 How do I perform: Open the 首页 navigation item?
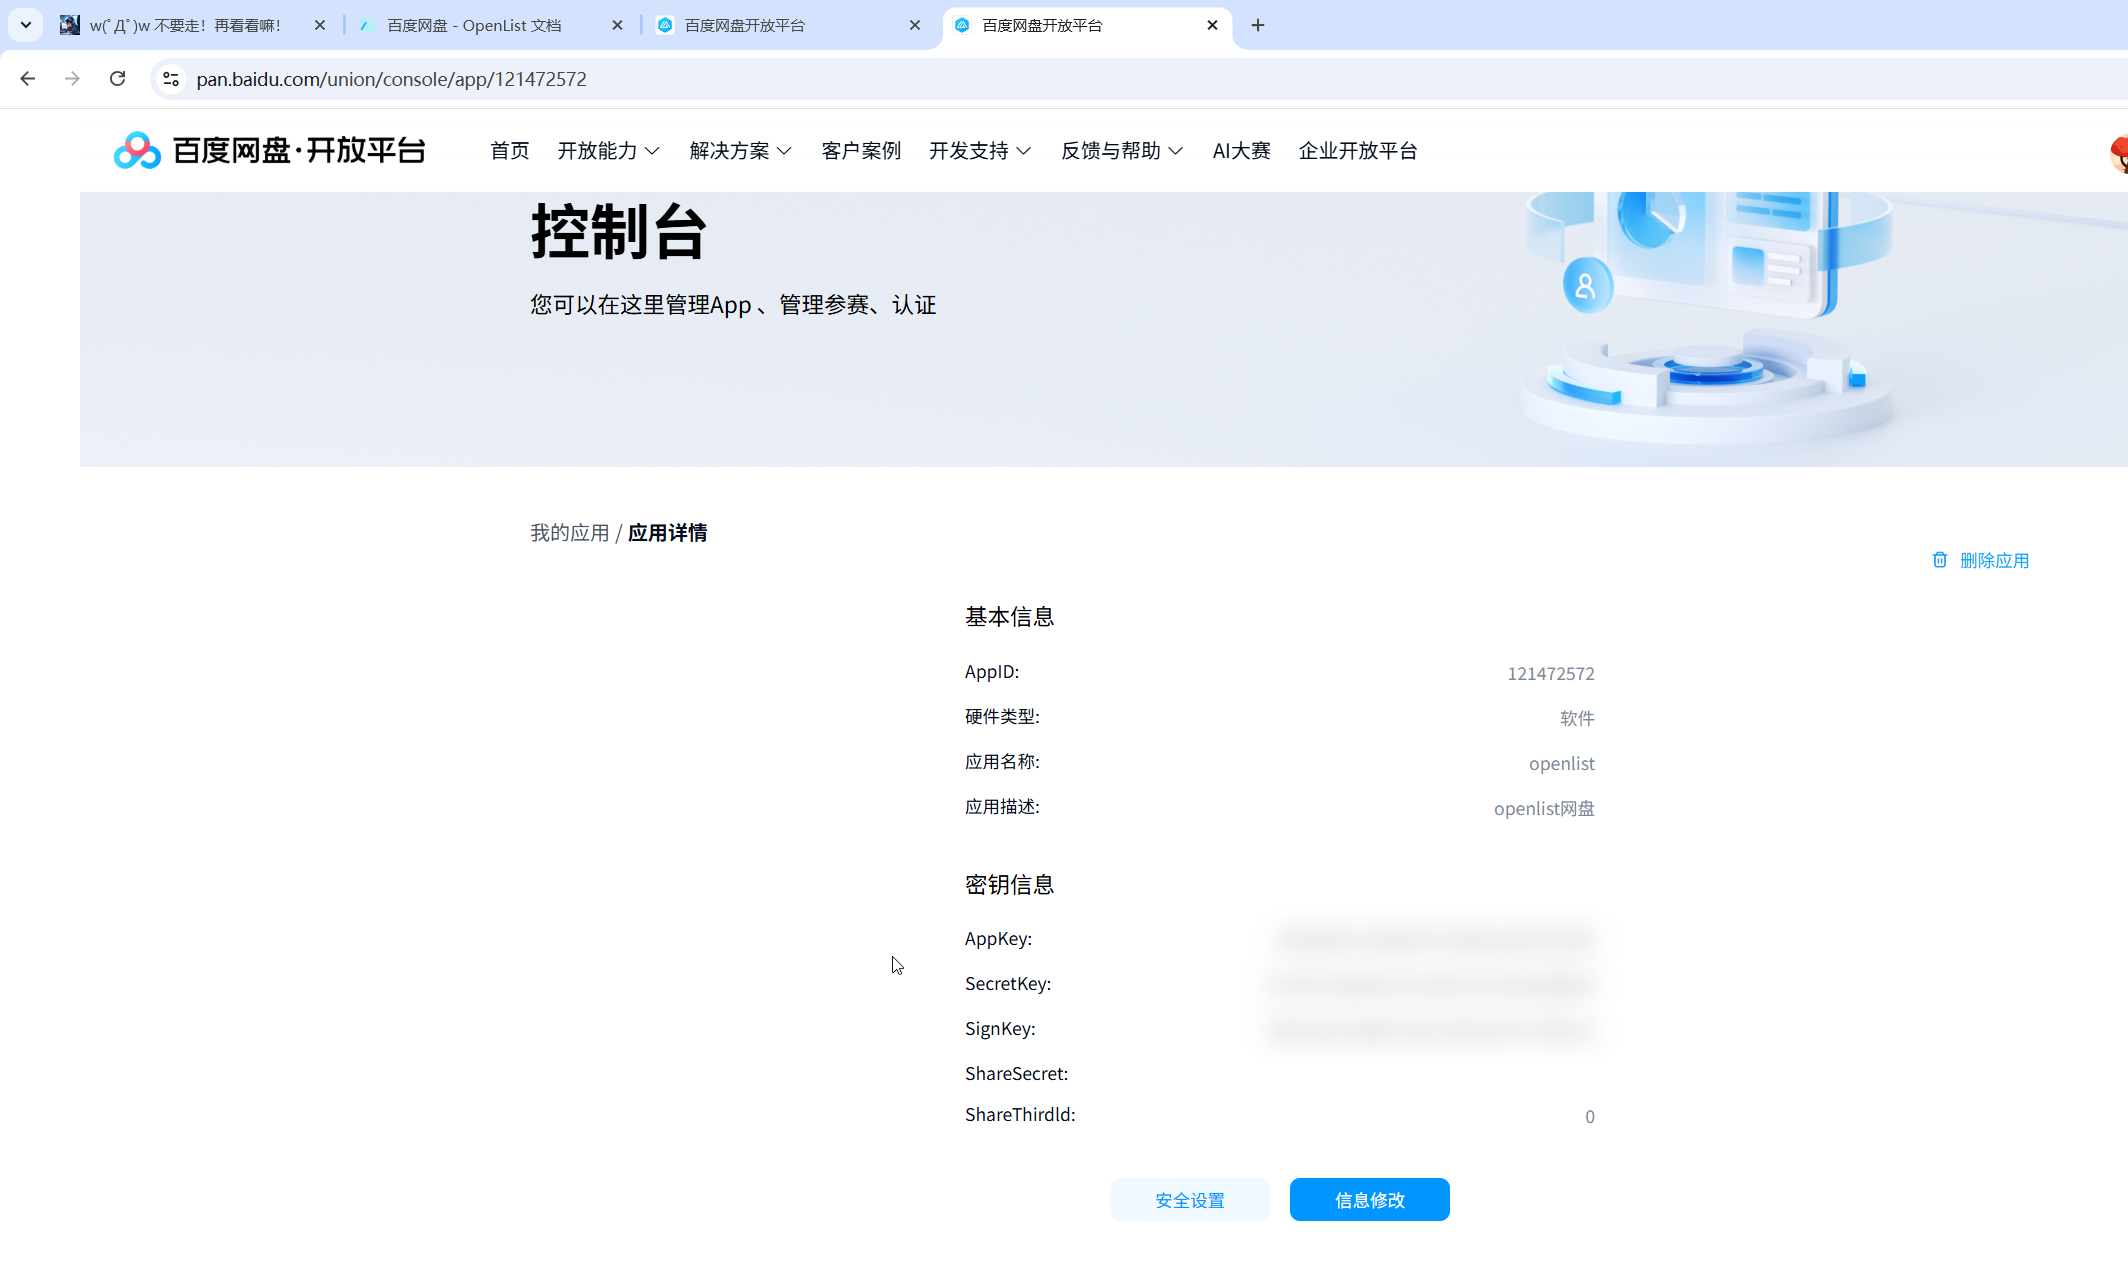coord(509,151)
